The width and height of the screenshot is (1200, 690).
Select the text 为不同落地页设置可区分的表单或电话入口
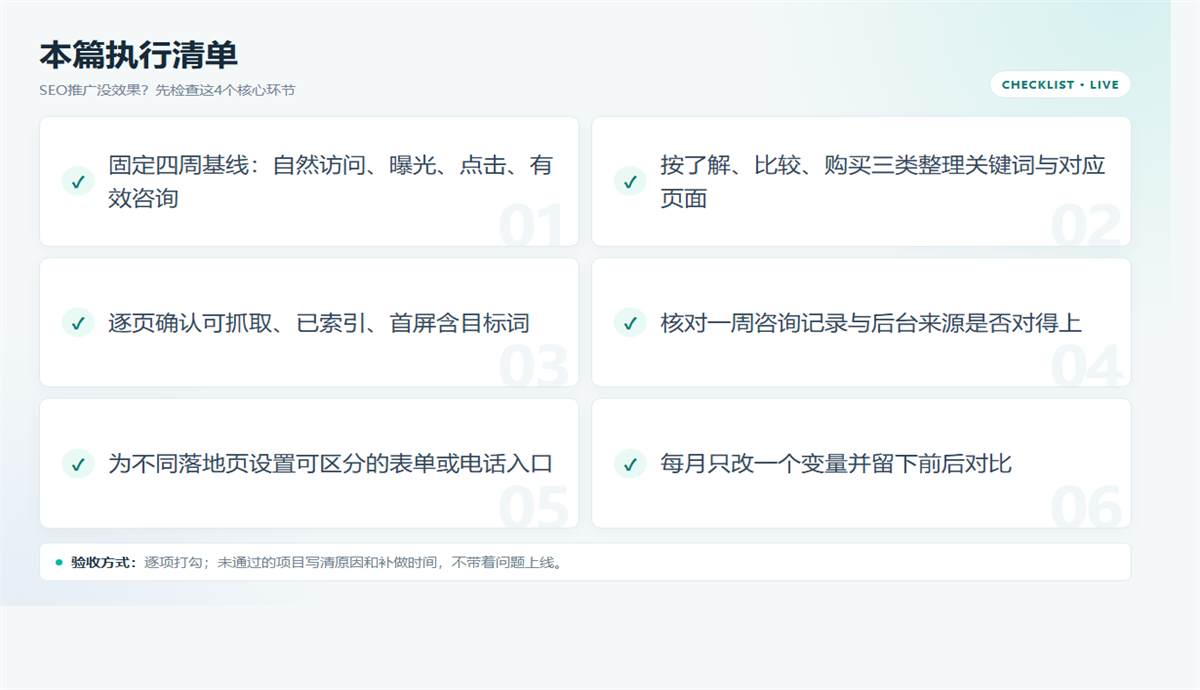331,463
